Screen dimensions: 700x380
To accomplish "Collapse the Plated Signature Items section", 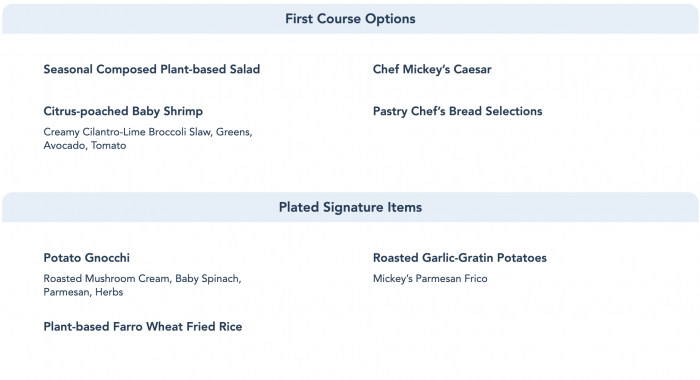I will pyautogui.click(x=350, y=207).
